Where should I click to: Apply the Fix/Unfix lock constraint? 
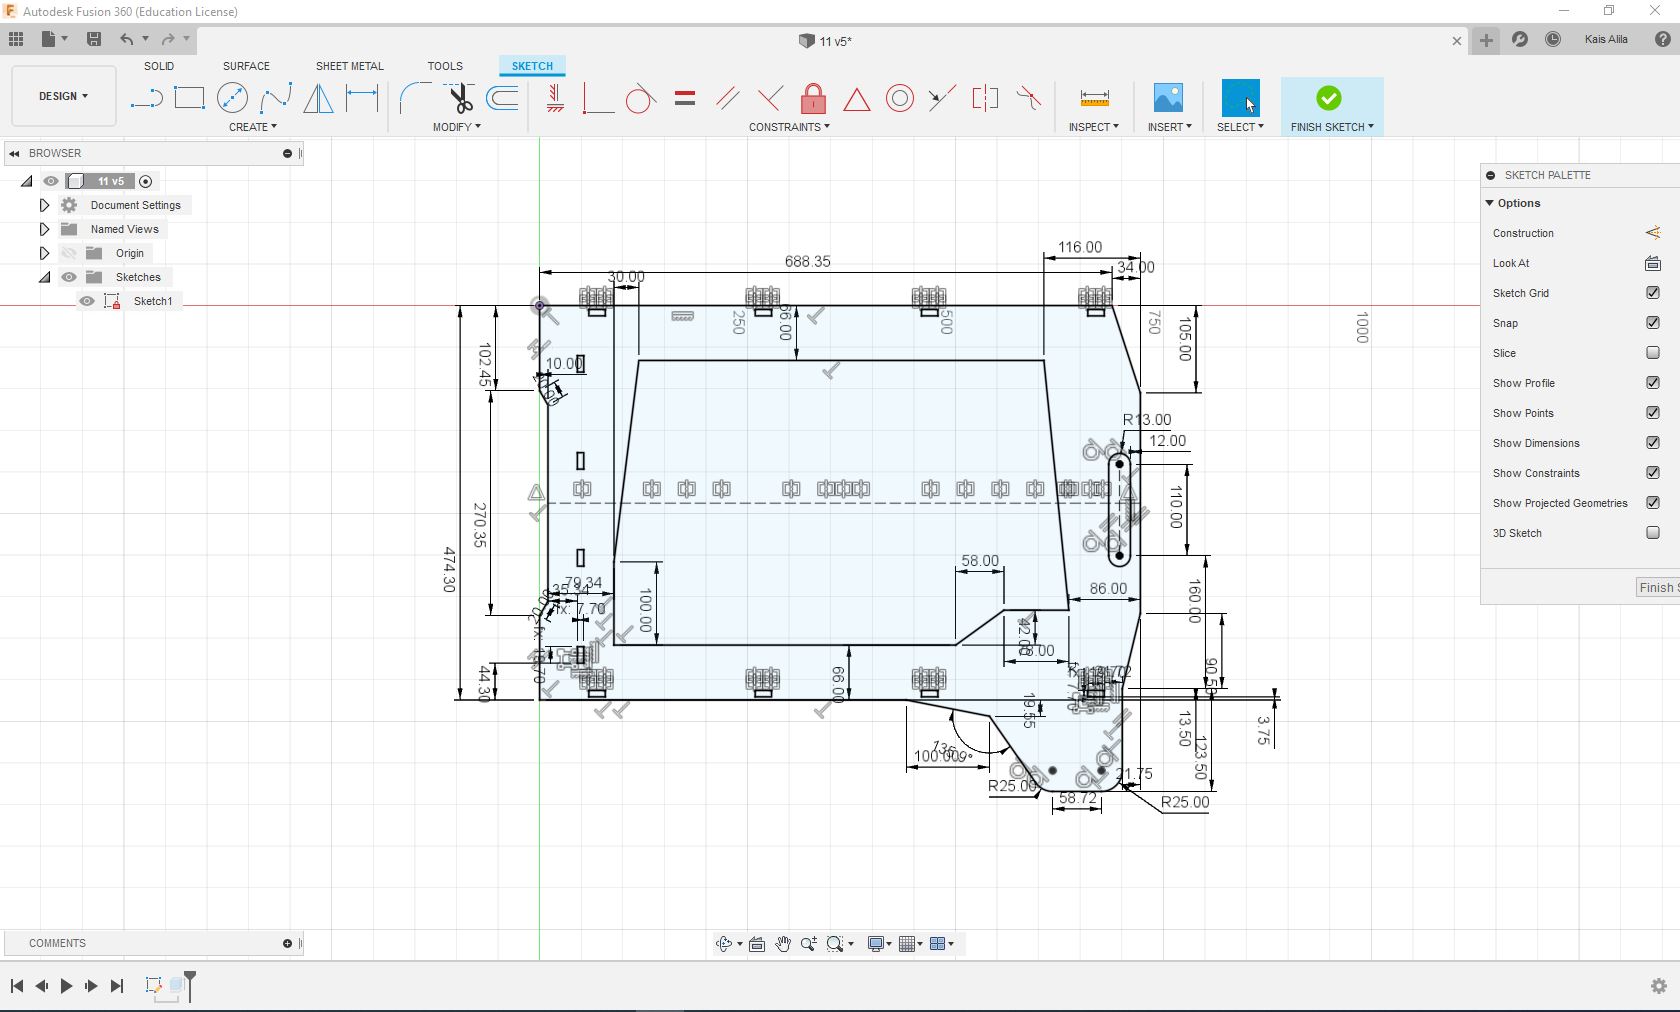pos(813,98)
